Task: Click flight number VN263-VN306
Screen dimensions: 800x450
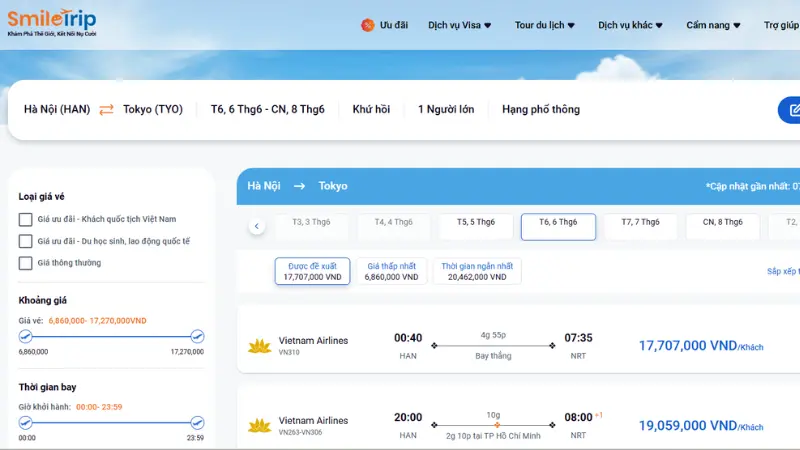Action: (300, 432)
